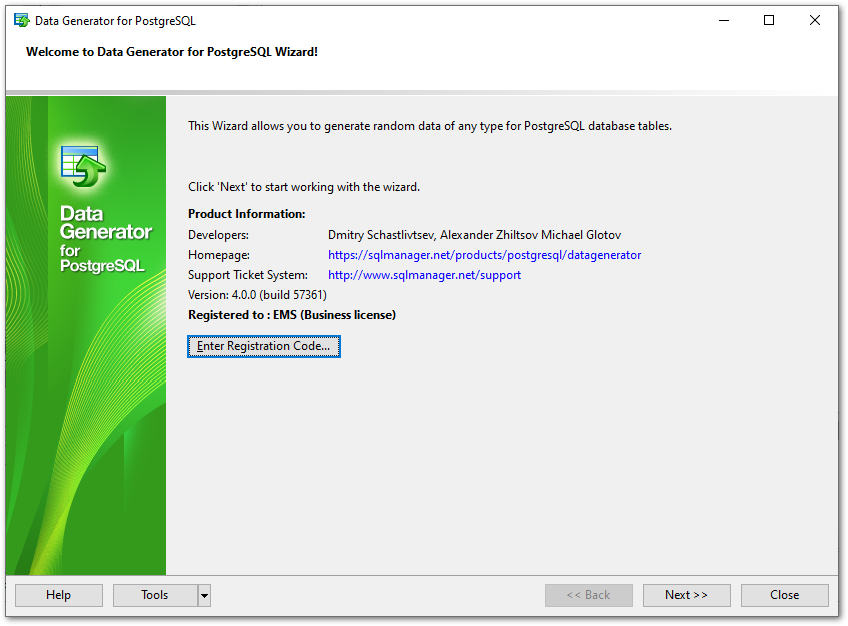Click the Data Generator title bar app icon
Screen dimensions: 848x626
tap(22, 21)
